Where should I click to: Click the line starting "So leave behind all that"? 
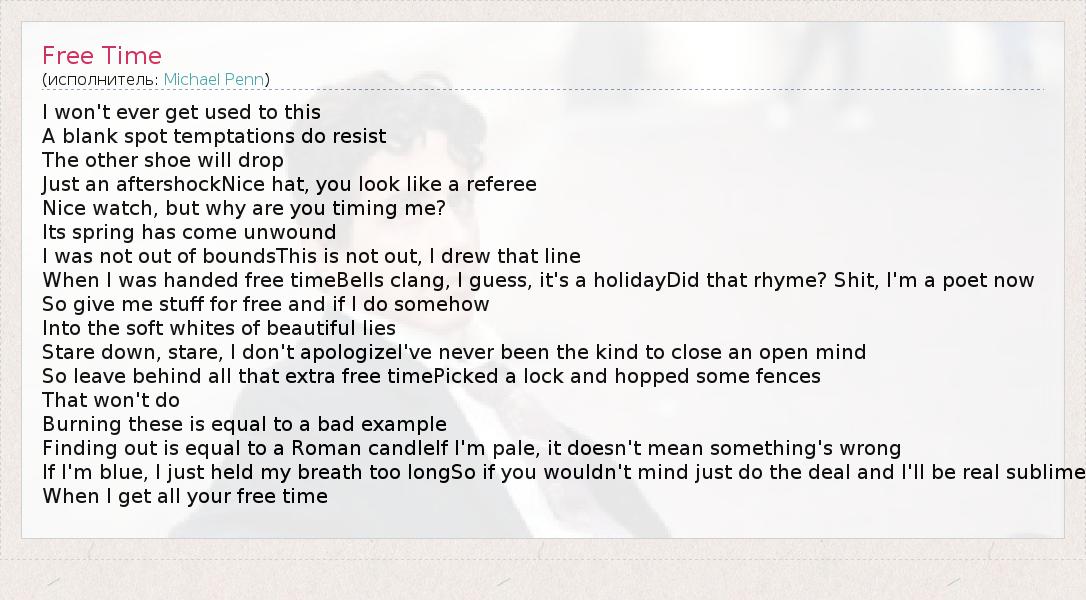[x=431, y=376]
